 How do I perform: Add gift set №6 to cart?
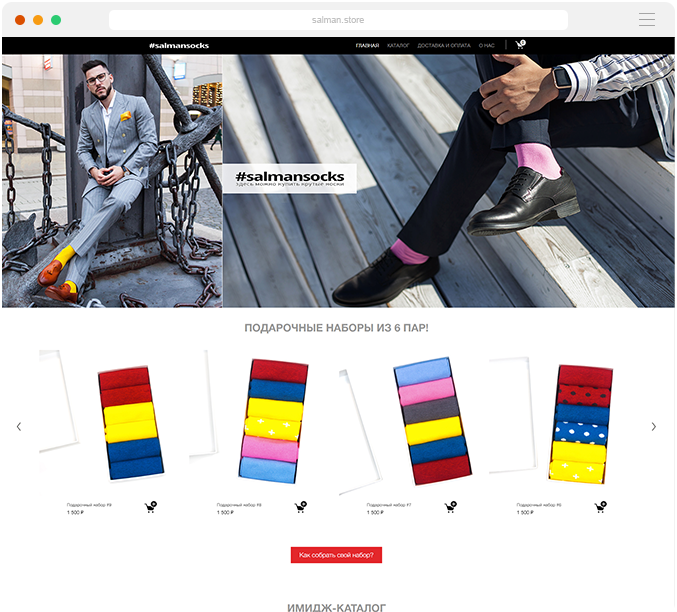(600, 507)
